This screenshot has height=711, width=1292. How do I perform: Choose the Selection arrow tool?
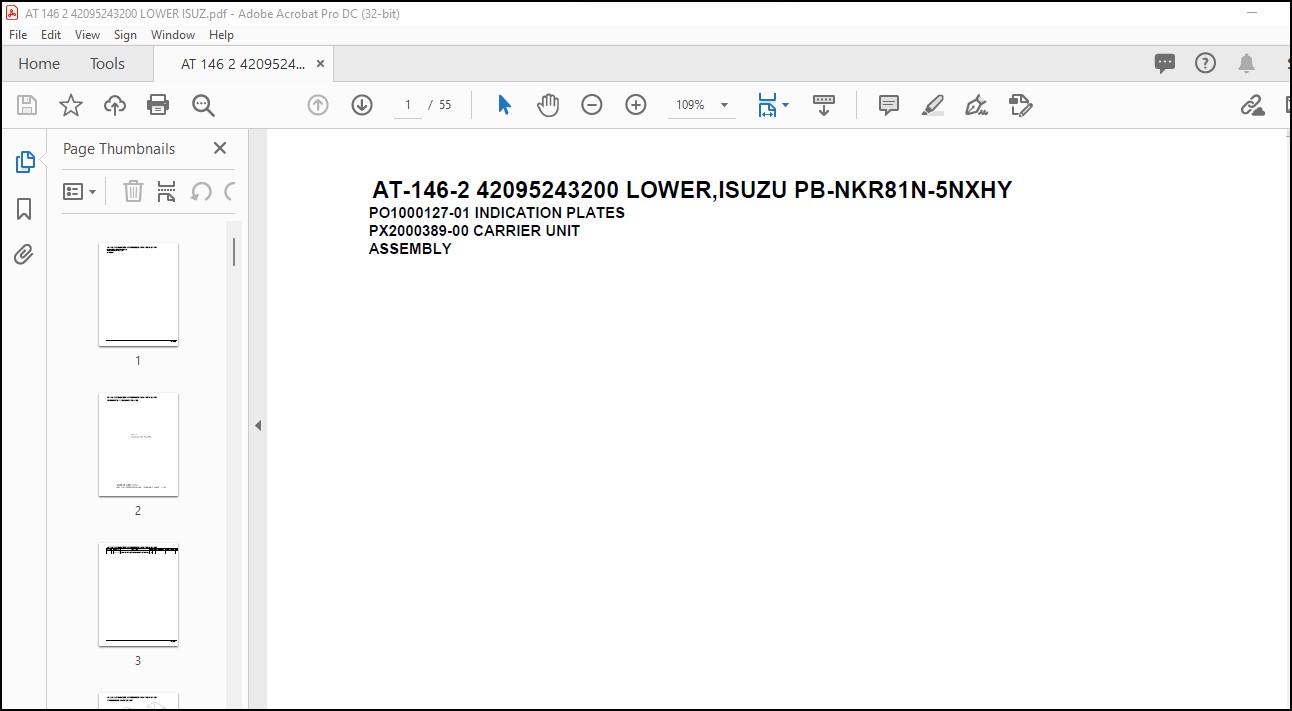pos(504,105)
